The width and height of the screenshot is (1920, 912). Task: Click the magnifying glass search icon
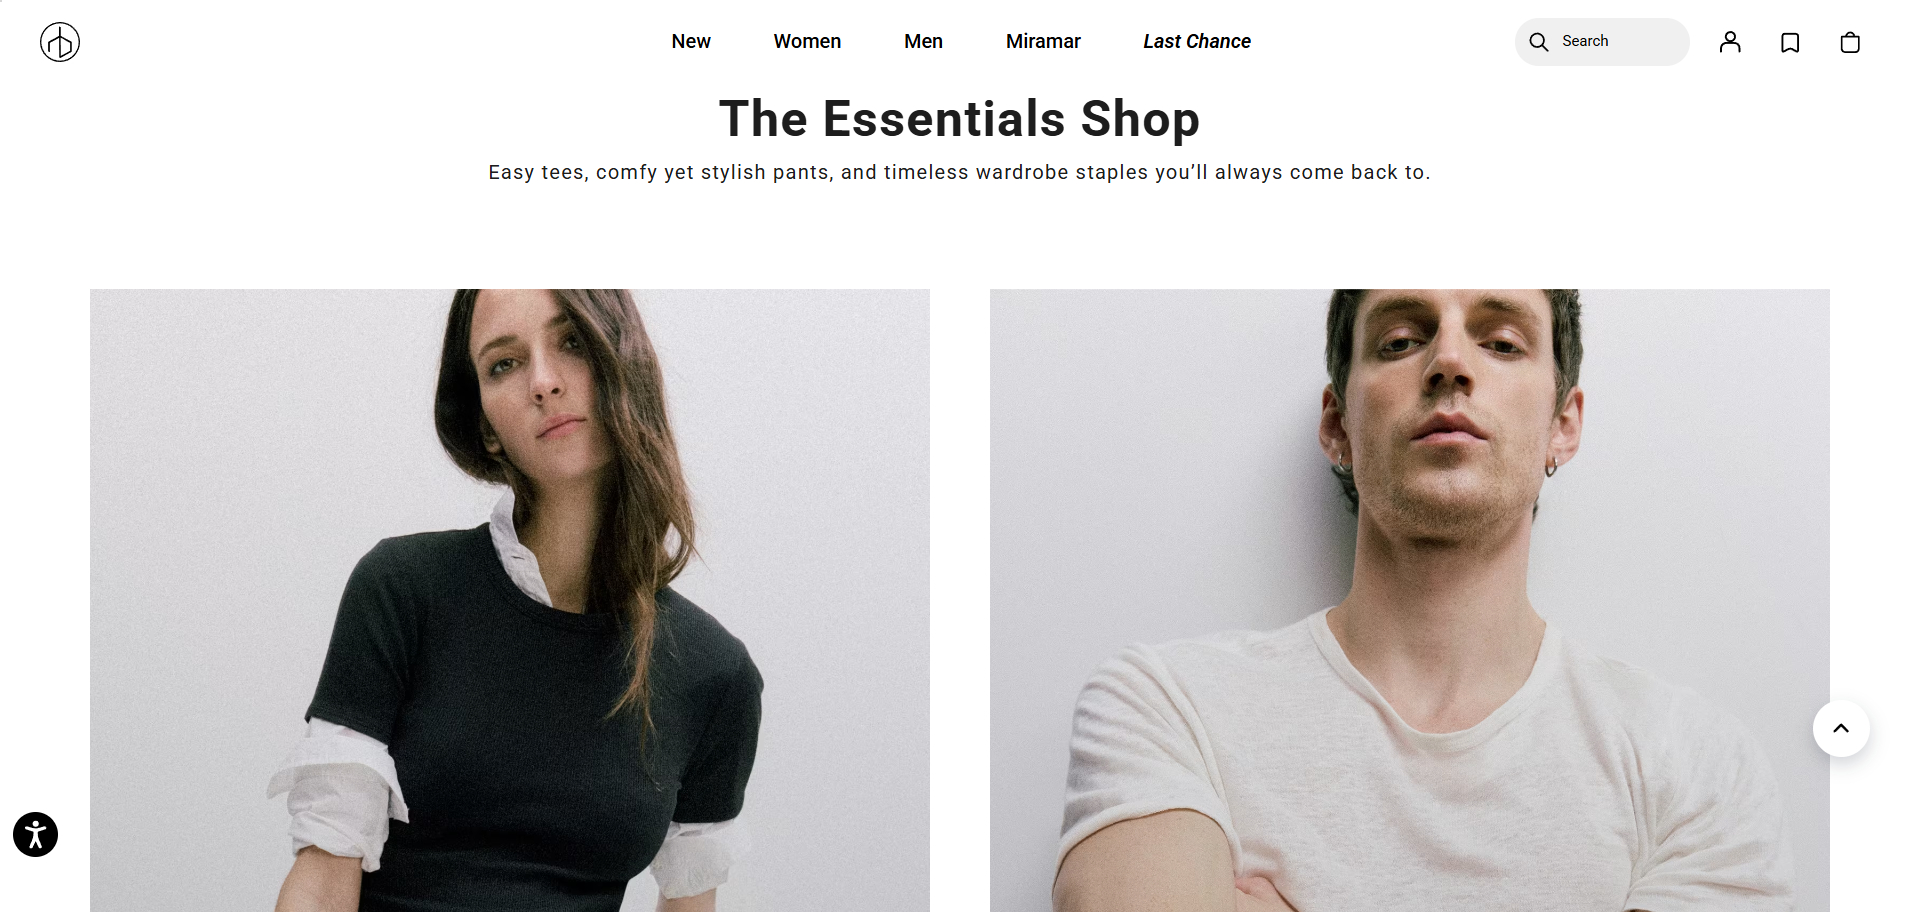pyautogui.click(x=1539, y=42)
